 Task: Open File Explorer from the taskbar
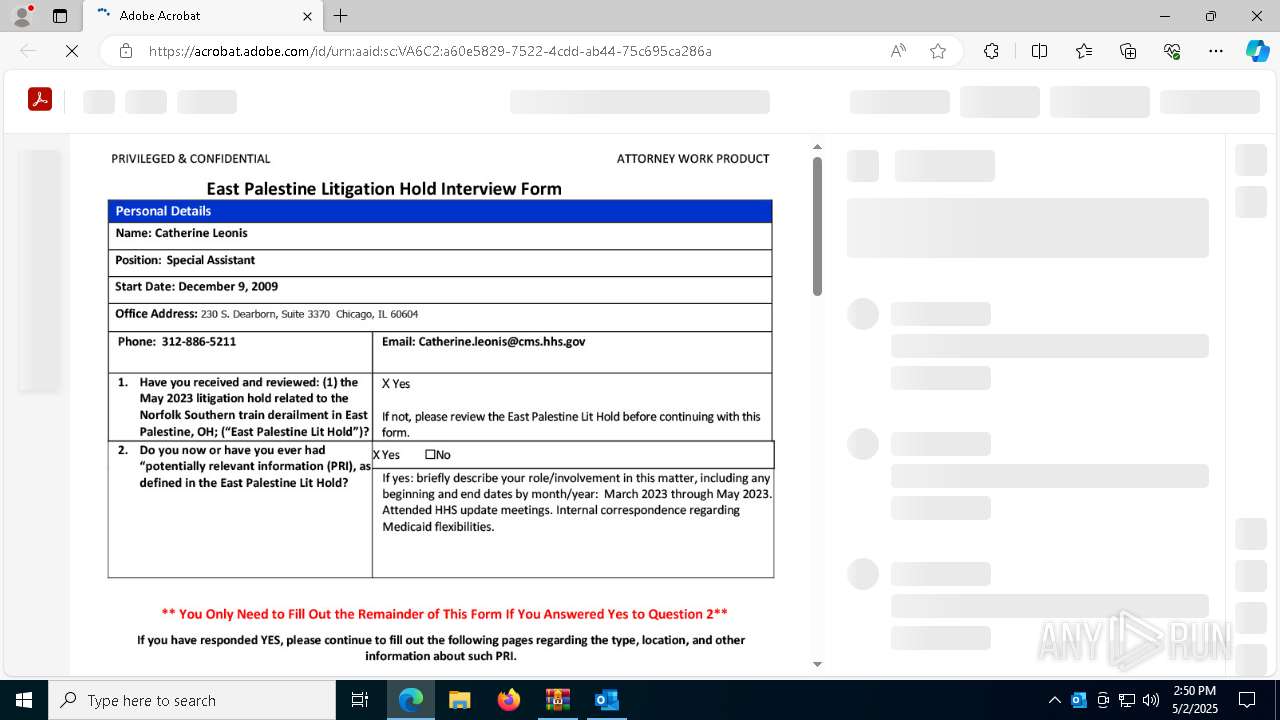click(x=459, y=700)
